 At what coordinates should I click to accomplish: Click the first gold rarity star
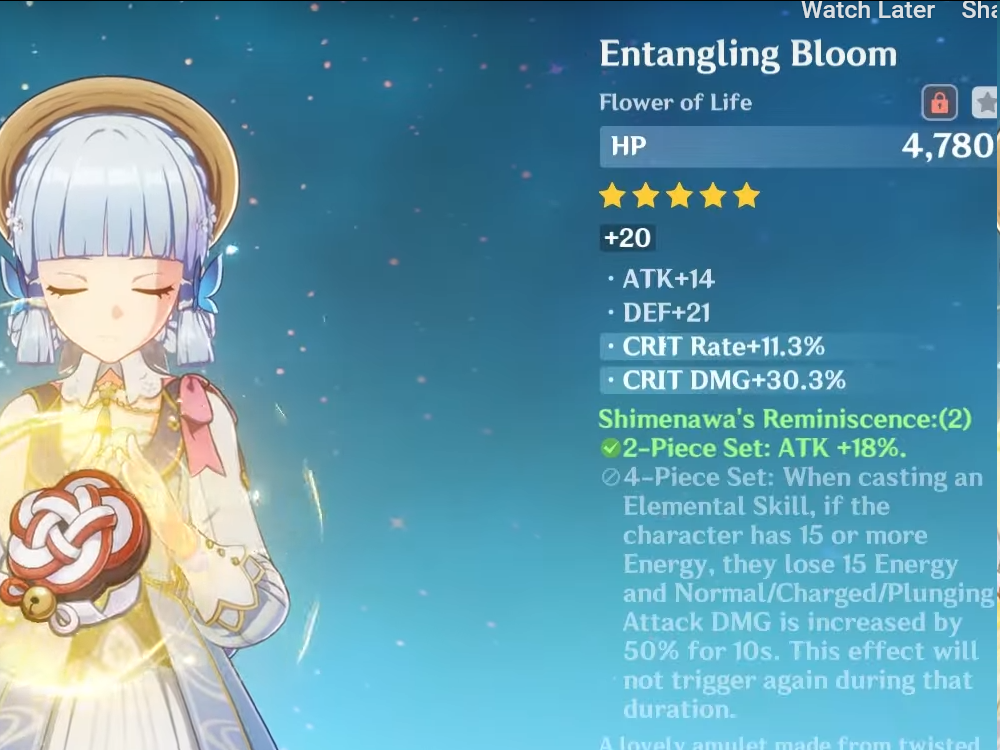(x=612, y=196)
